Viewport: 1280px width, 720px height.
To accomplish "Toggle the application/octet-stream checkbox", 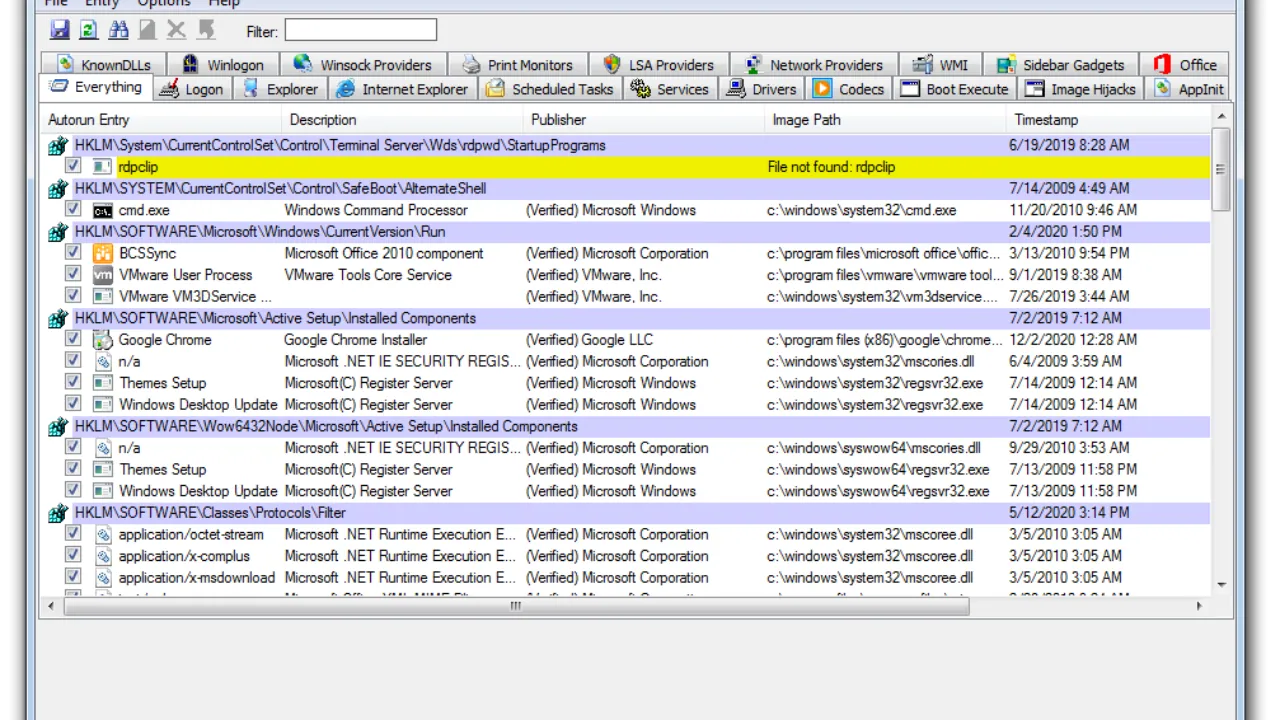I will pos(73,533).
